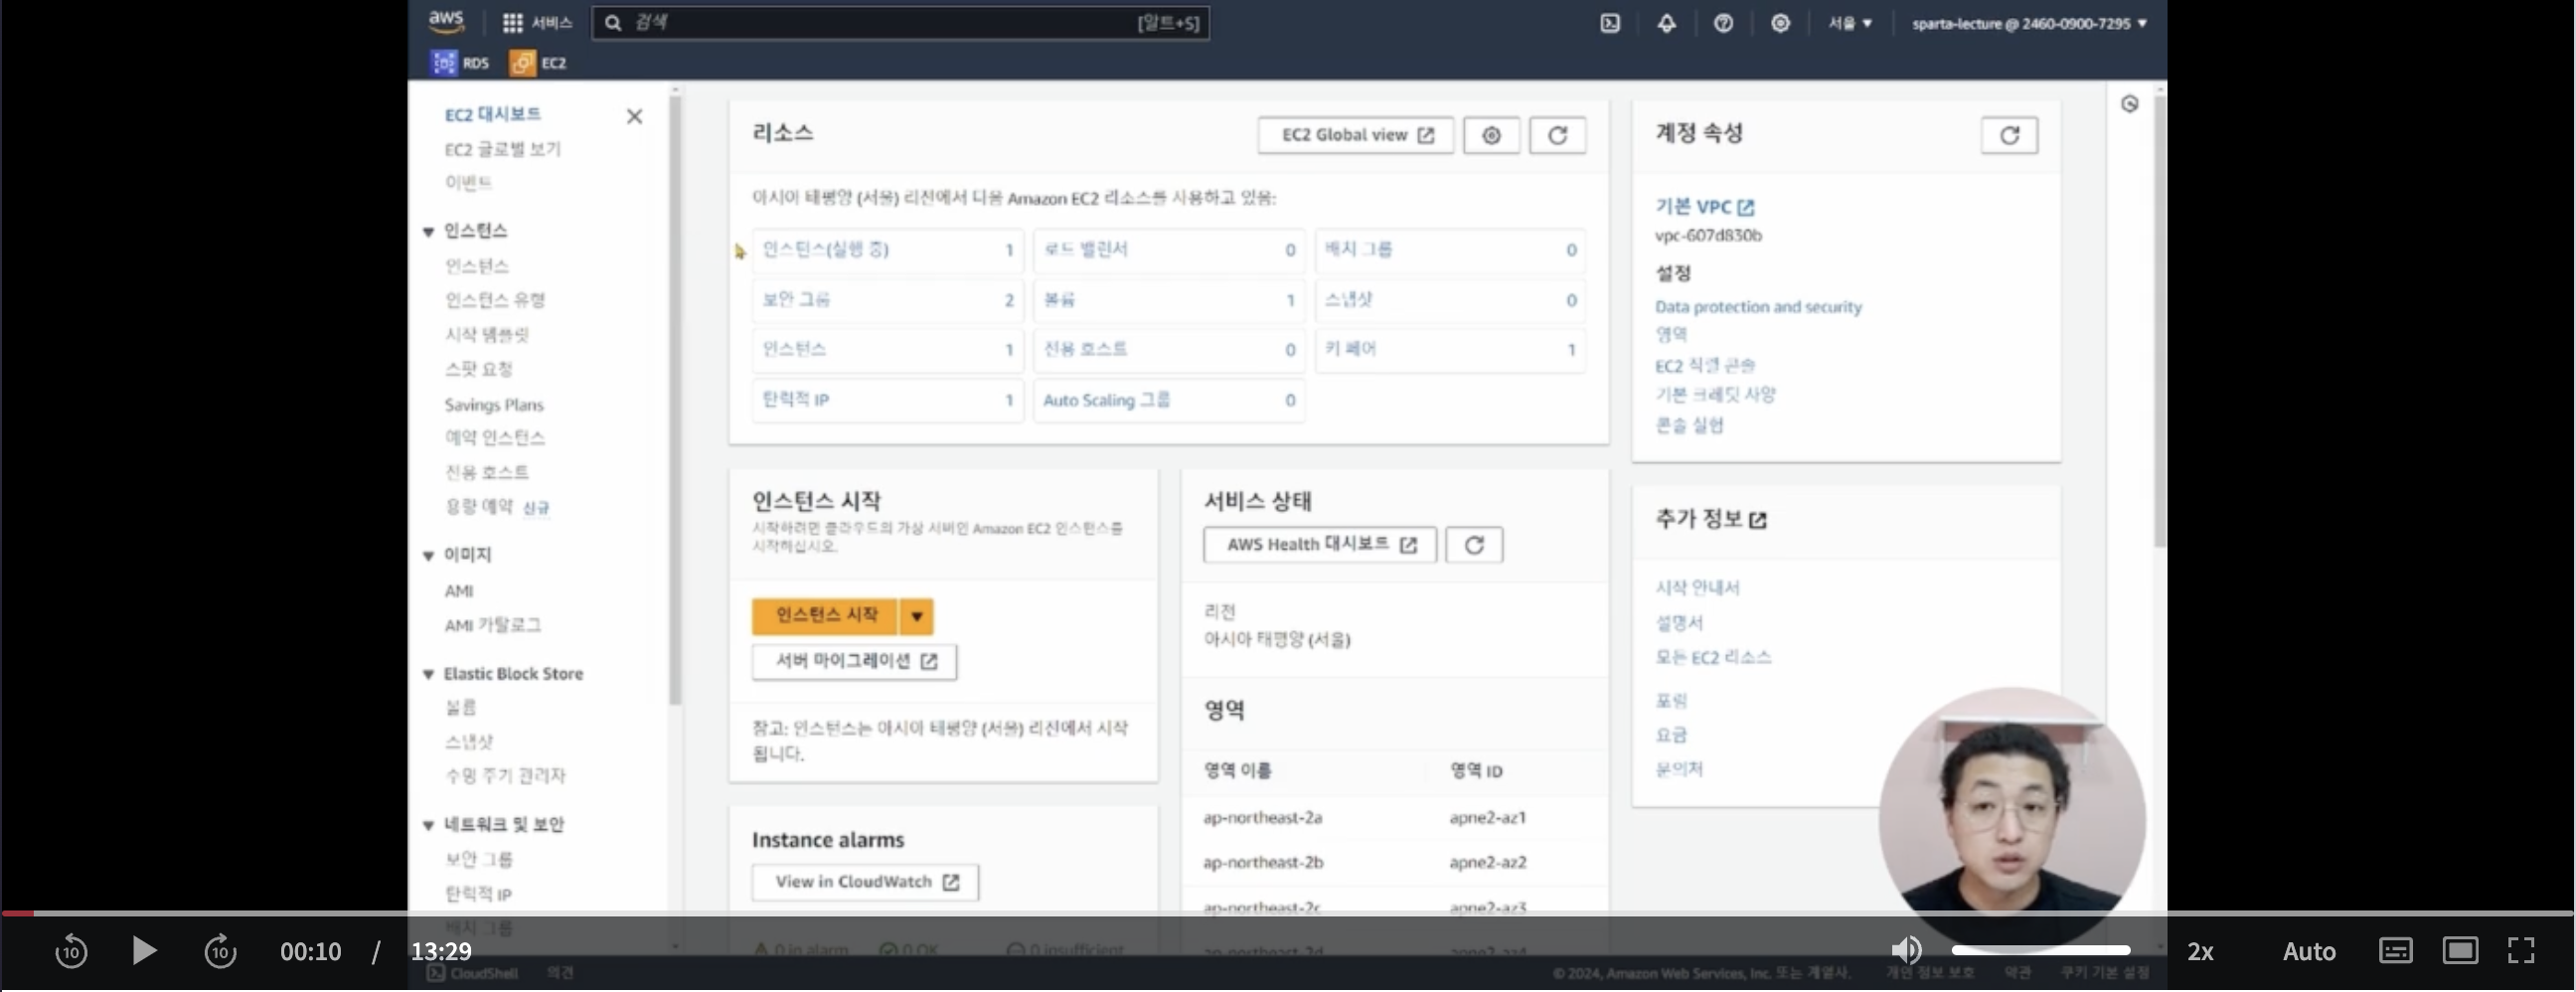Viewport: 2576px width, 992px height.
Task: Open Auto Scaling 그룹 resource tile
Action: [1168, 400]
